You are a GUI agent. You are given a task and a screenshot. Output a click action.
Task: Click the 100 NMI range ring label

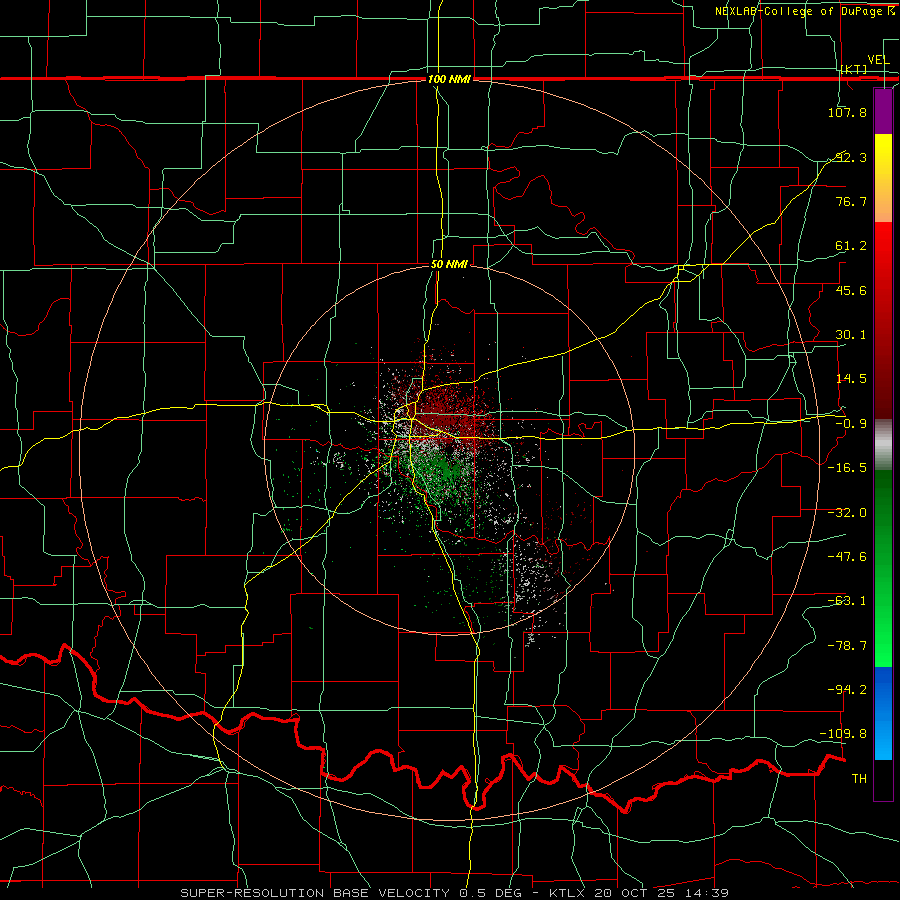pyautogui.click(x=449, y=79)
